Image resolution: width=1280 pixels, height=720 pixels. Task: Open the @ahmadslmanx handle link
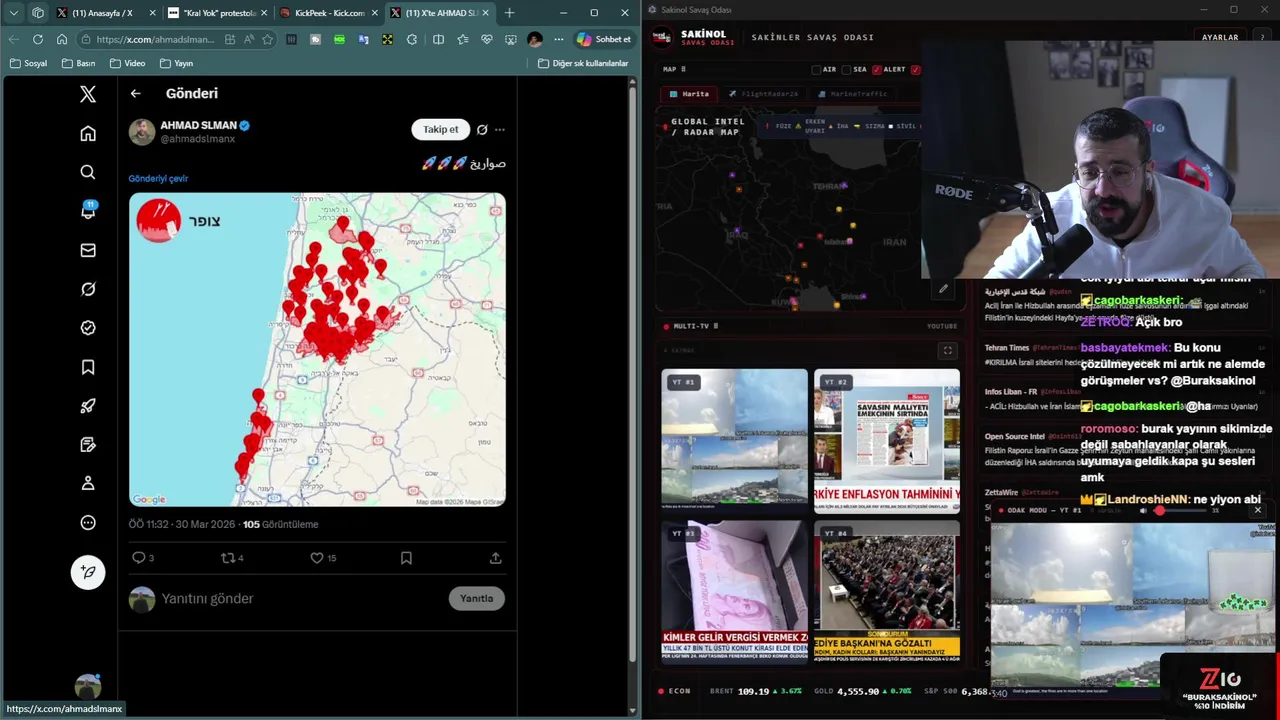(198, 139)
